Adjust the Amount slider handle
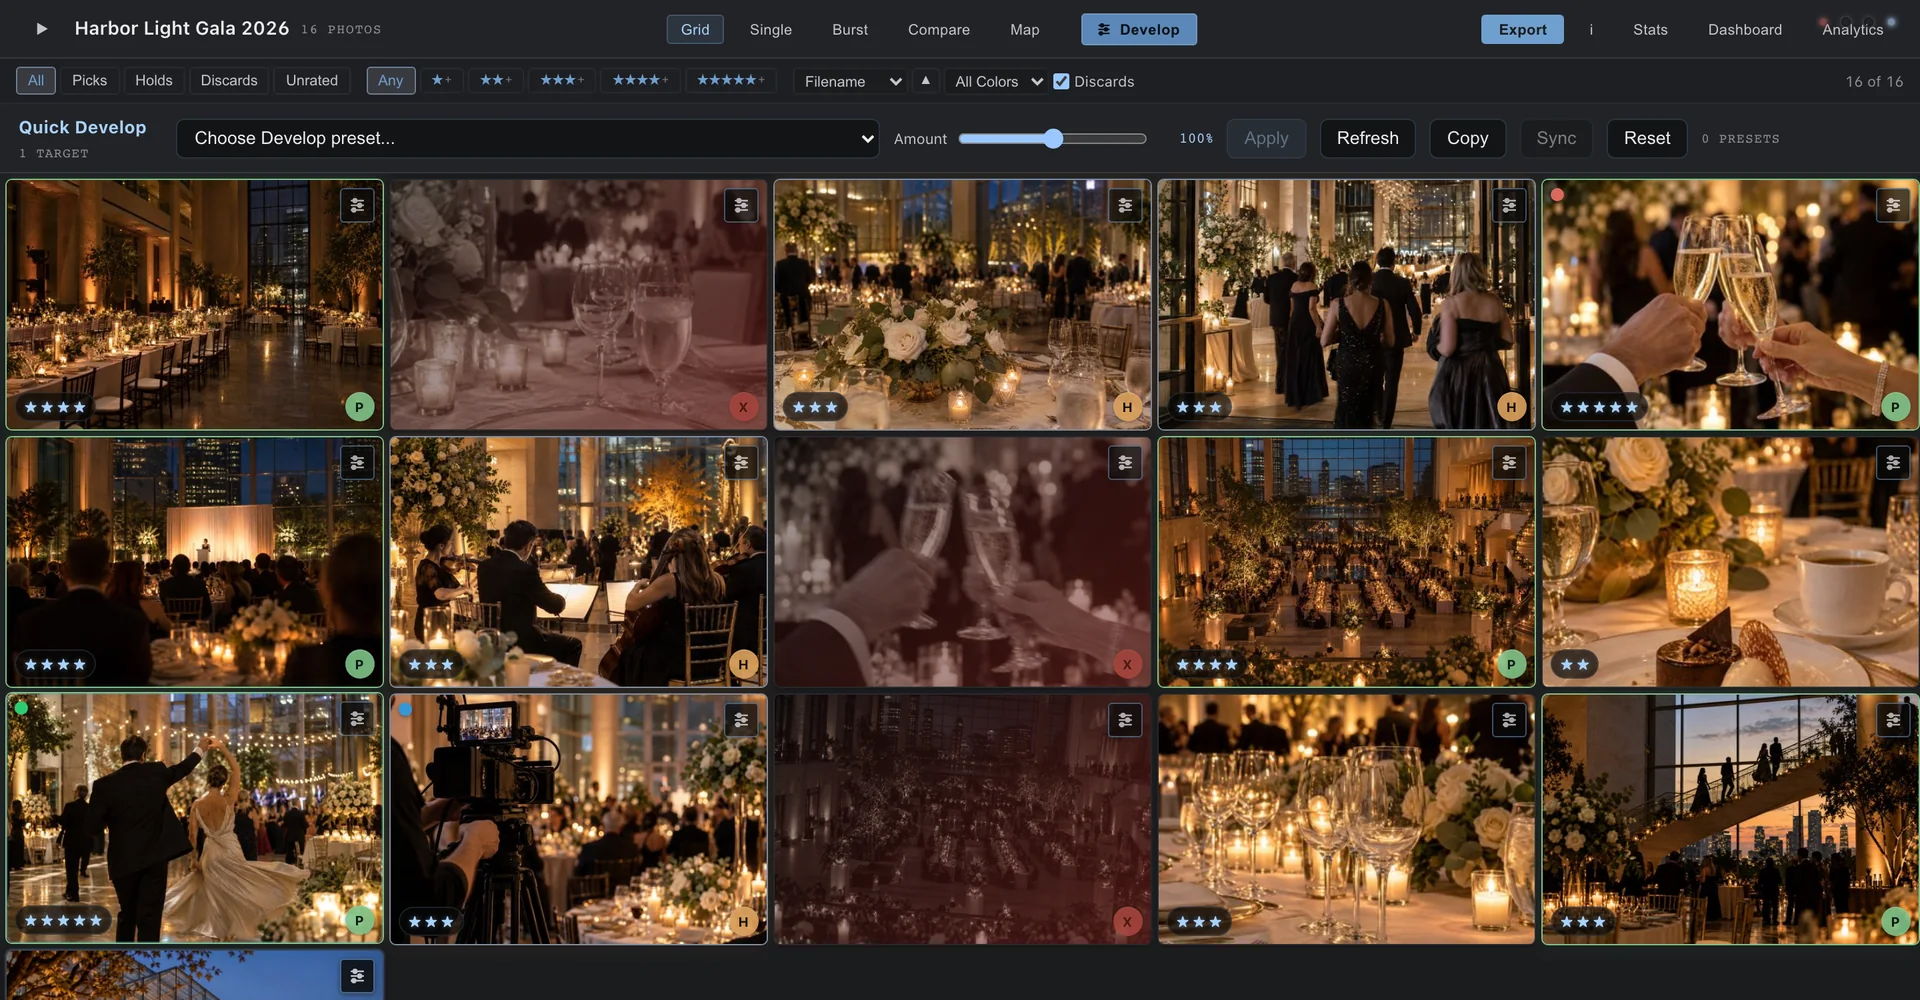 (x=1053, y=138)
